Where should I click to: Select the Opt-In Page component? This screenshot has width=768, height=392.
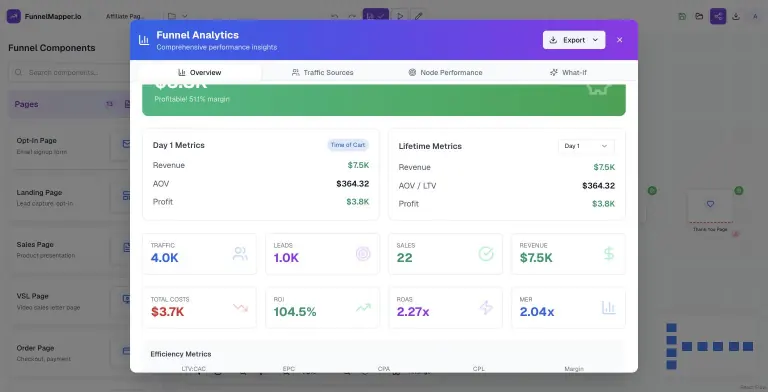click(70, 146)
